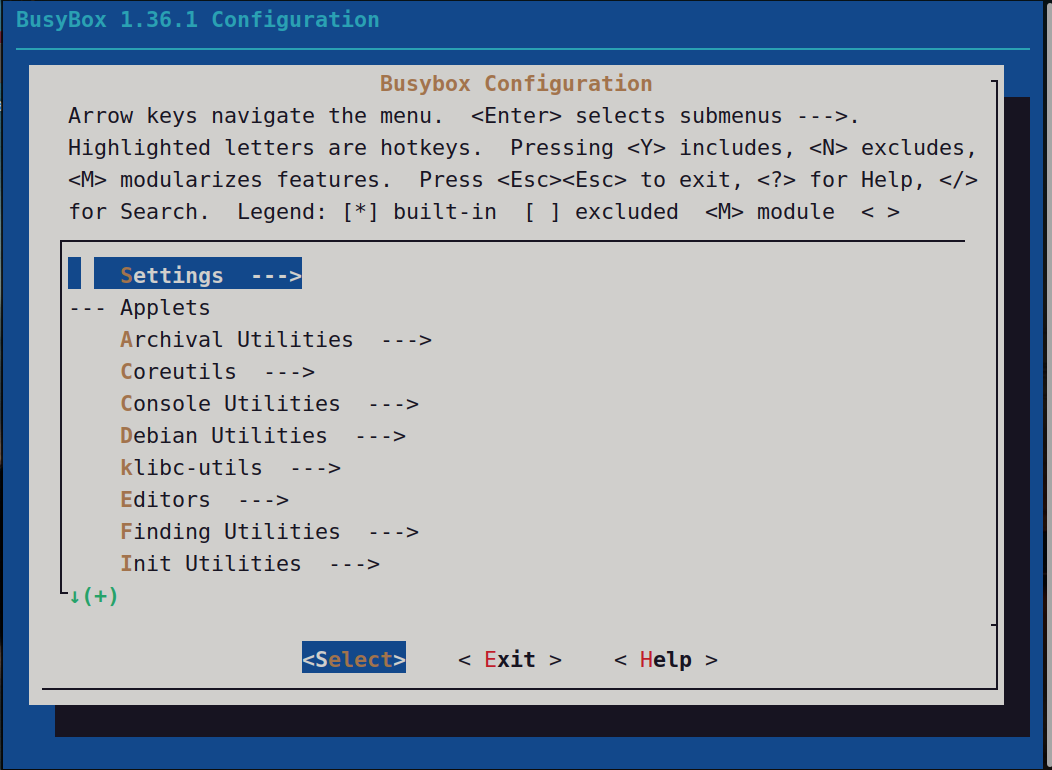1052x770 pixels.
Task: Click the blue cursor block before Settings
Action: tap(74, 273)
